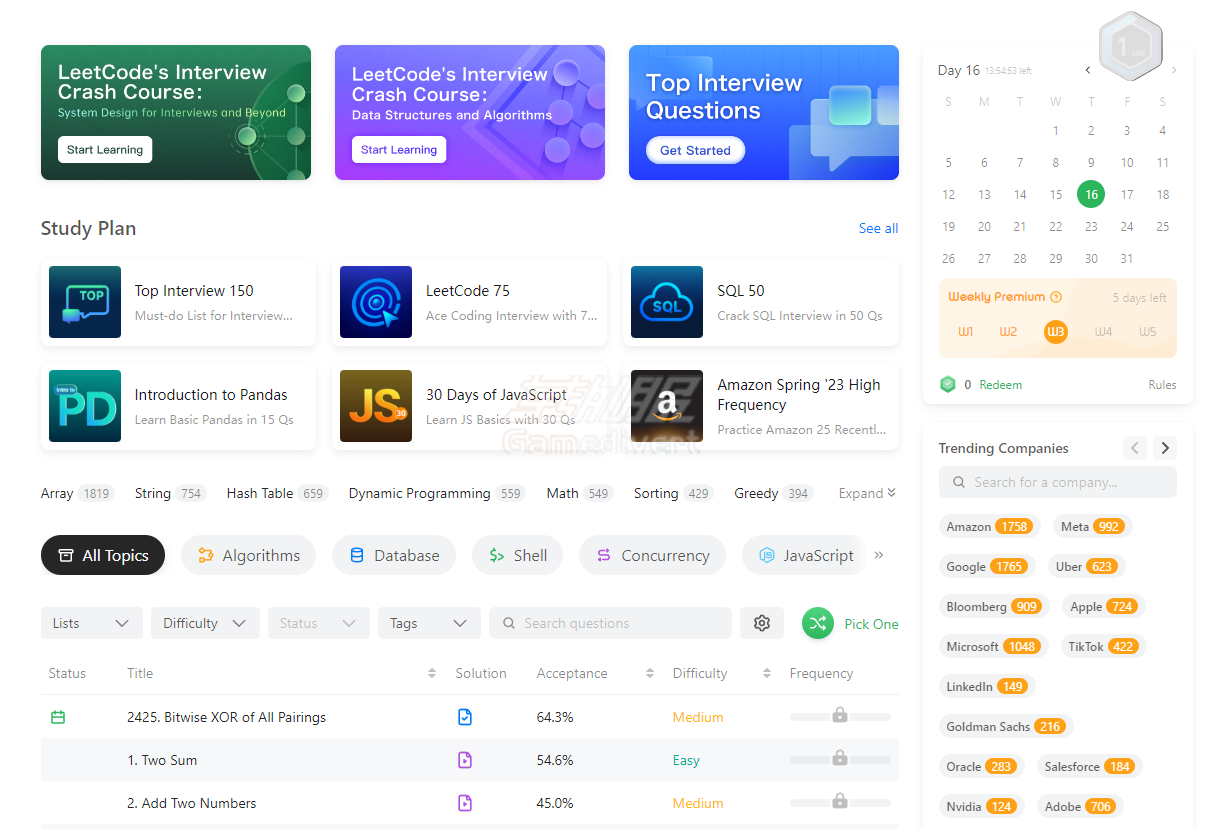Click the Search questions input field
The width and height of the screenshot is (1205, 829).
click(610, 623)
